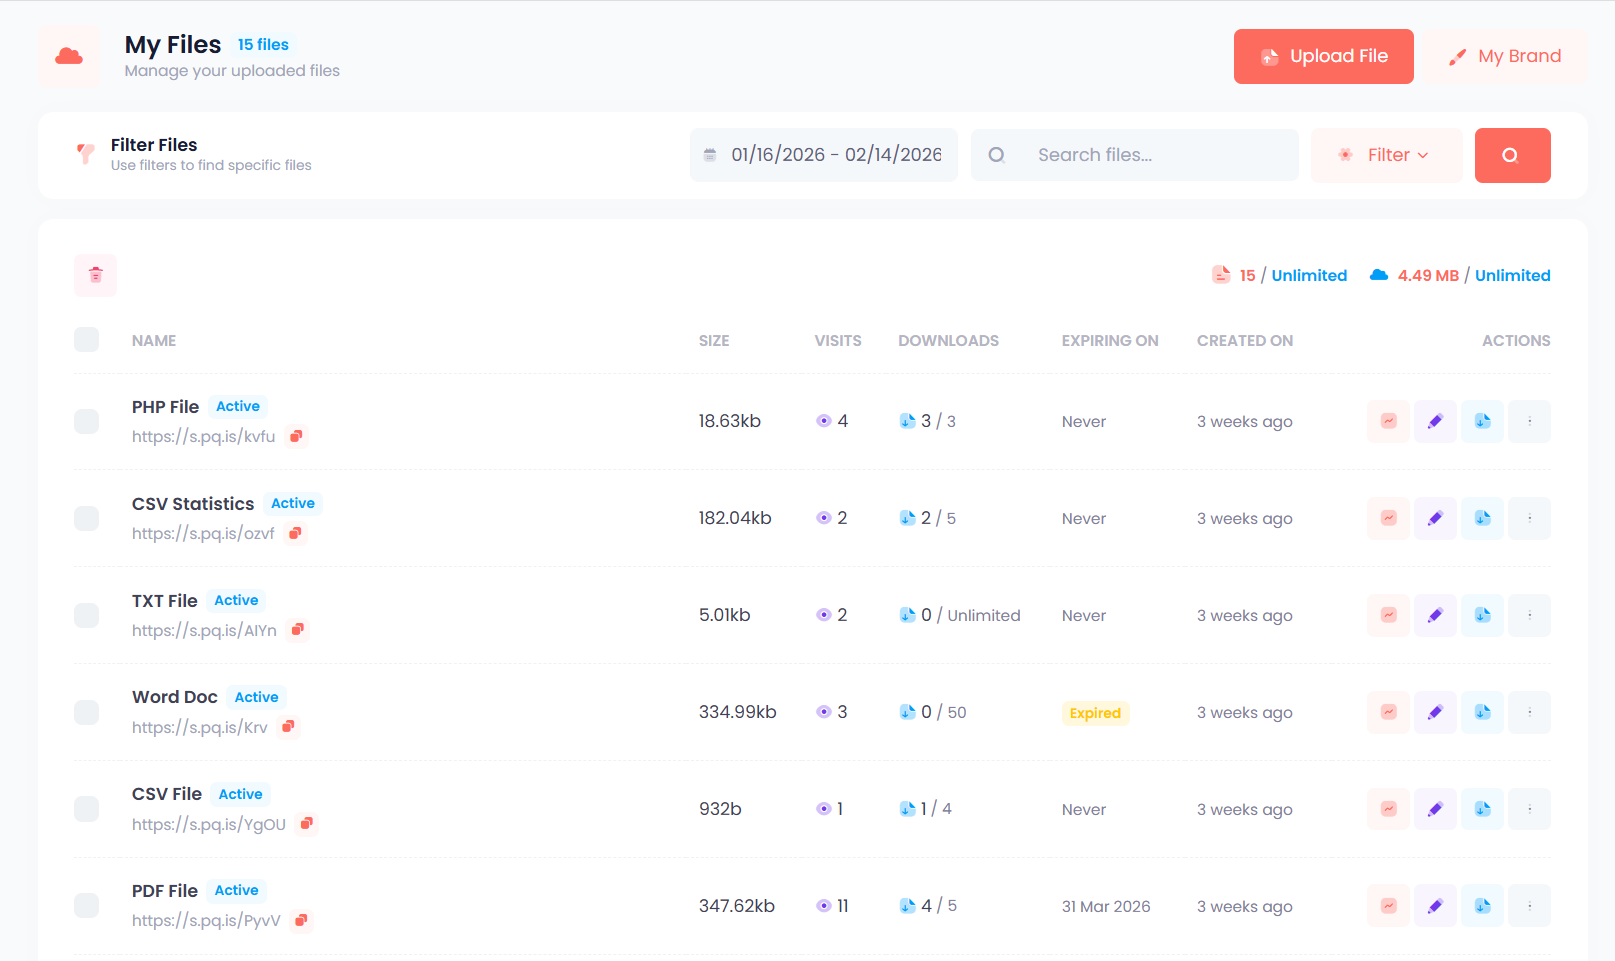1615x961 pixels.
Task: Open the date range picker
Action: pyautogui.click(x=823, y=155)
